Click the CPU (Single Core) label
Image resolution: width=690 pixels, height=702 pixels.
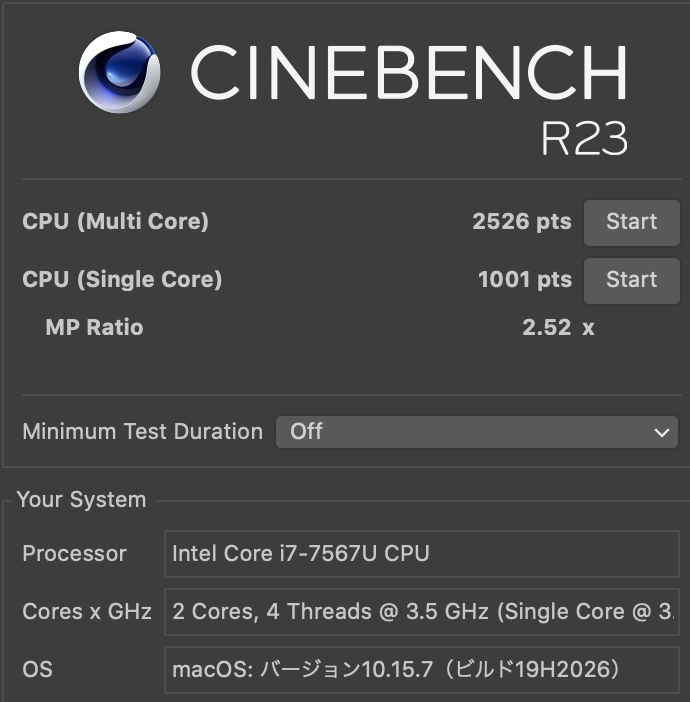[x=122, y=280]
